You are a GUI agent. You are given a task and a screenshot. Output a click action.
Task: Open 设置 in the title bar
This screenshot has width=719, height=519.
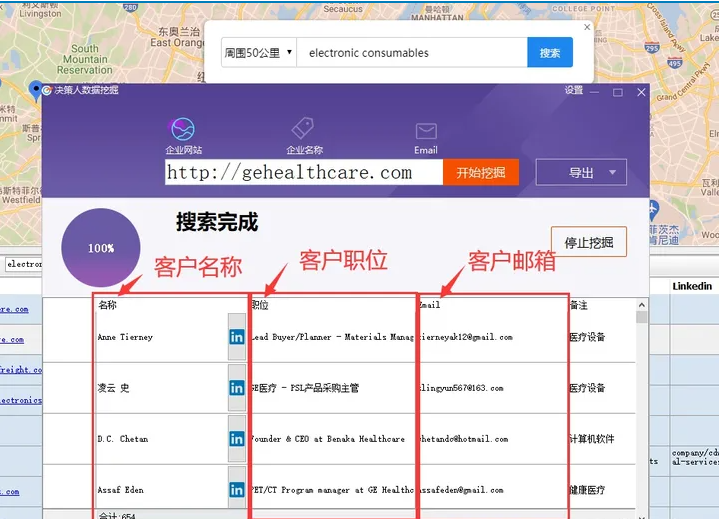(574, 90)
